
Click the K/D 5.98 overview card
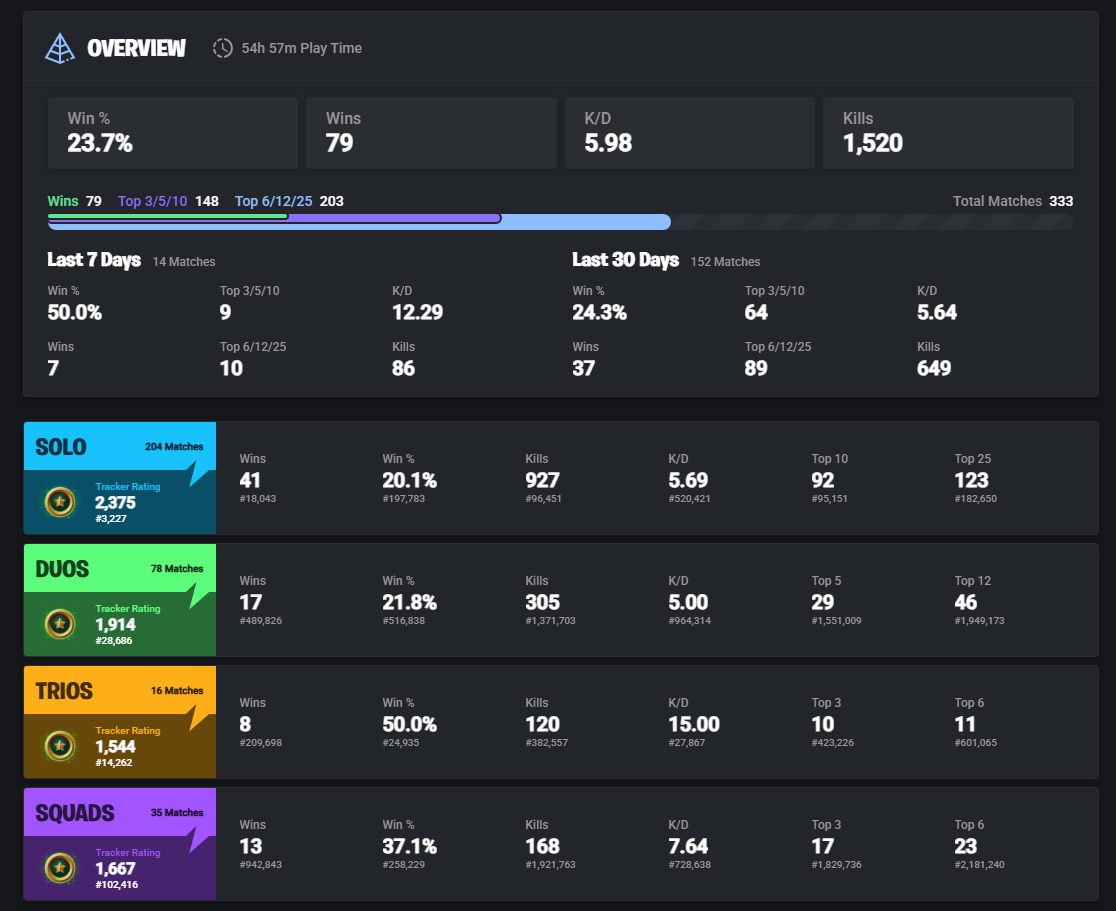[690, 133]
